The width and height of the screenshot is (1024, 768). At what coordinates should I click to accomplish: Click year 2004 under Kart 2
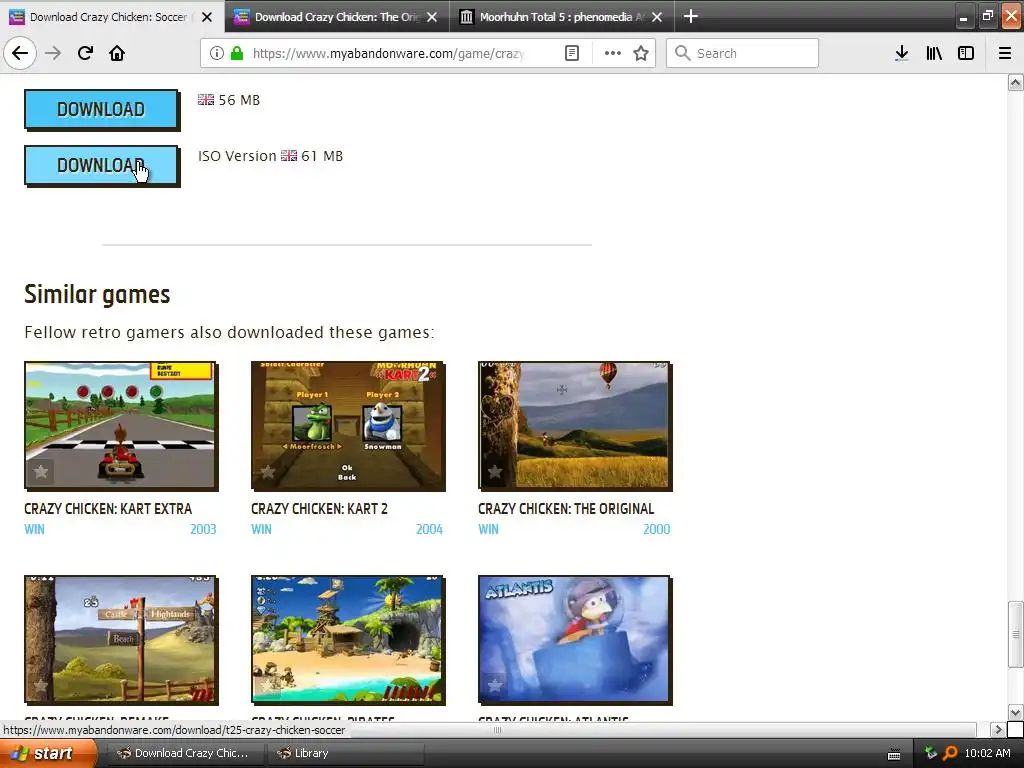coord(429,529)
